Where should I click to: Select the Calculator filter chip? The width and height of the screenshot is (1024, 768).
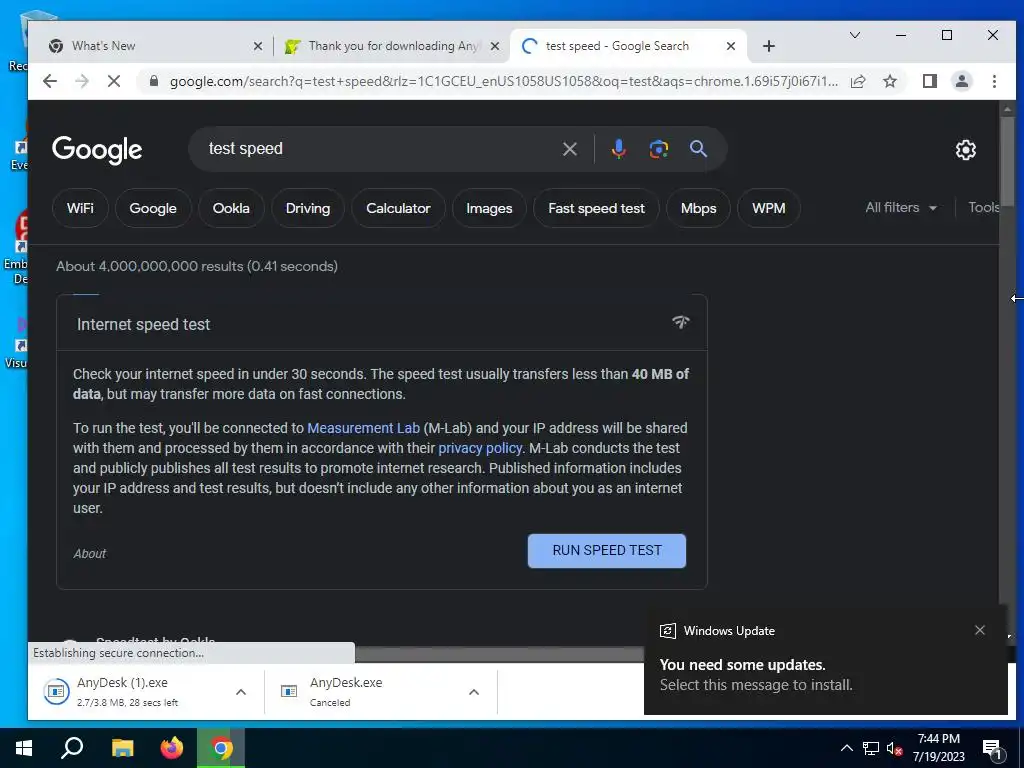coord(398,208)
